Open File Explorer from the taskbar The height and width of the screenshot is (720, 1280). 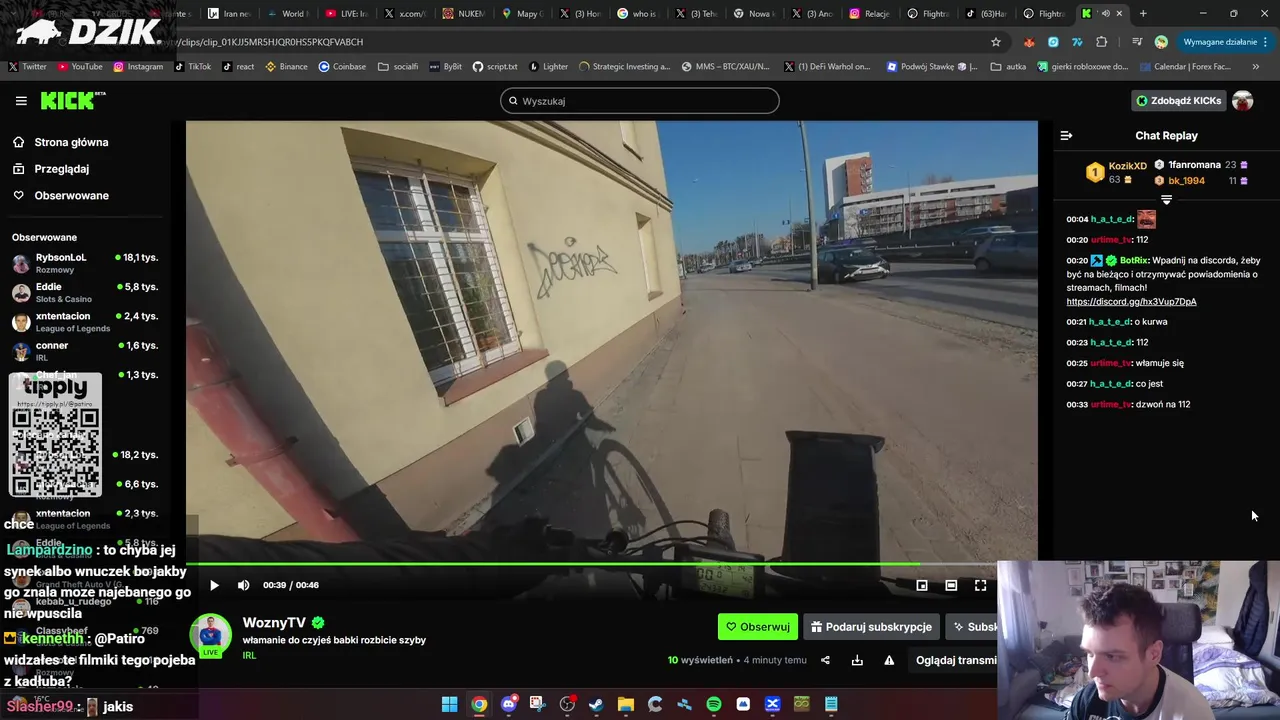coord(626,705)
